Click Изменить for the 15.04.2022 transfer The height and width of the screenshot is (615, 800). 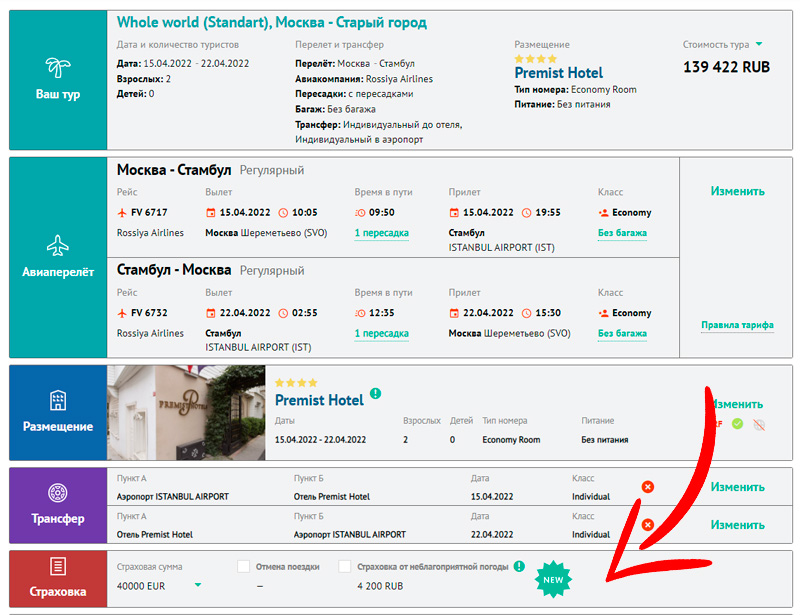[737, 487]
